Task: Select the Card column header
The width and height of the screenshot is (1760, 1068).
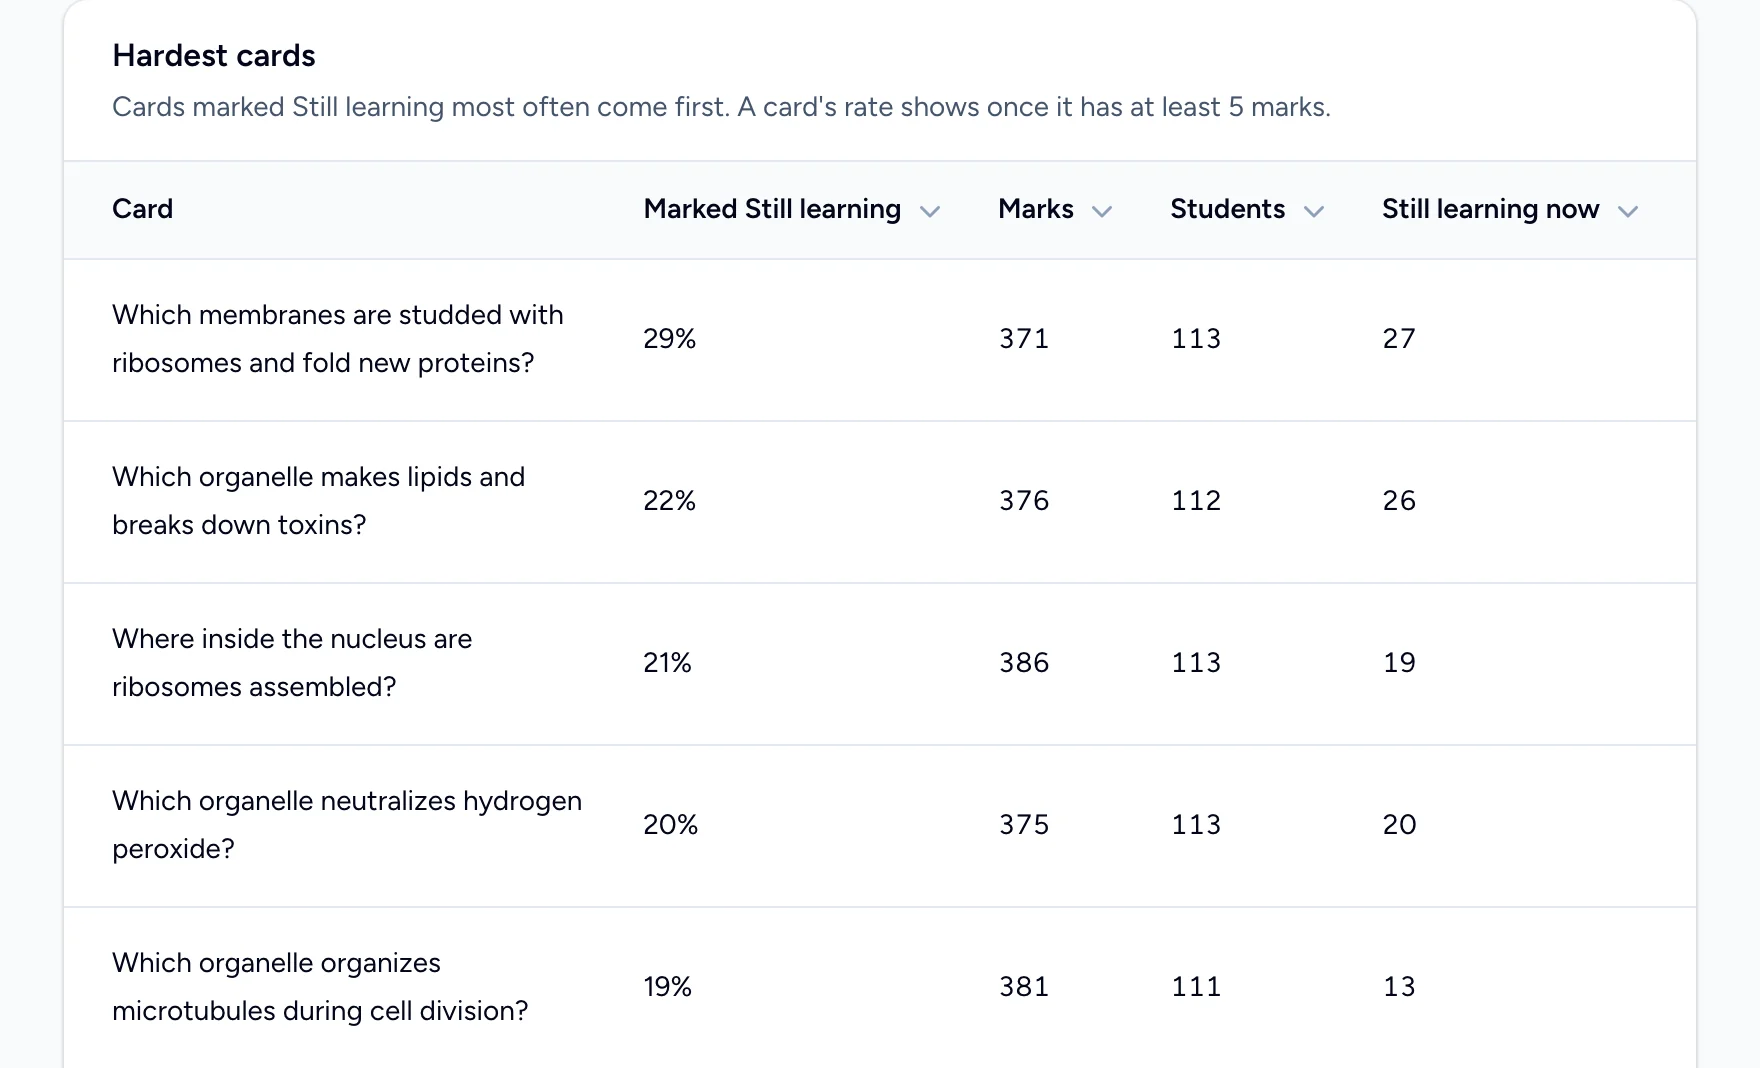Action: [x=143, y=209]
